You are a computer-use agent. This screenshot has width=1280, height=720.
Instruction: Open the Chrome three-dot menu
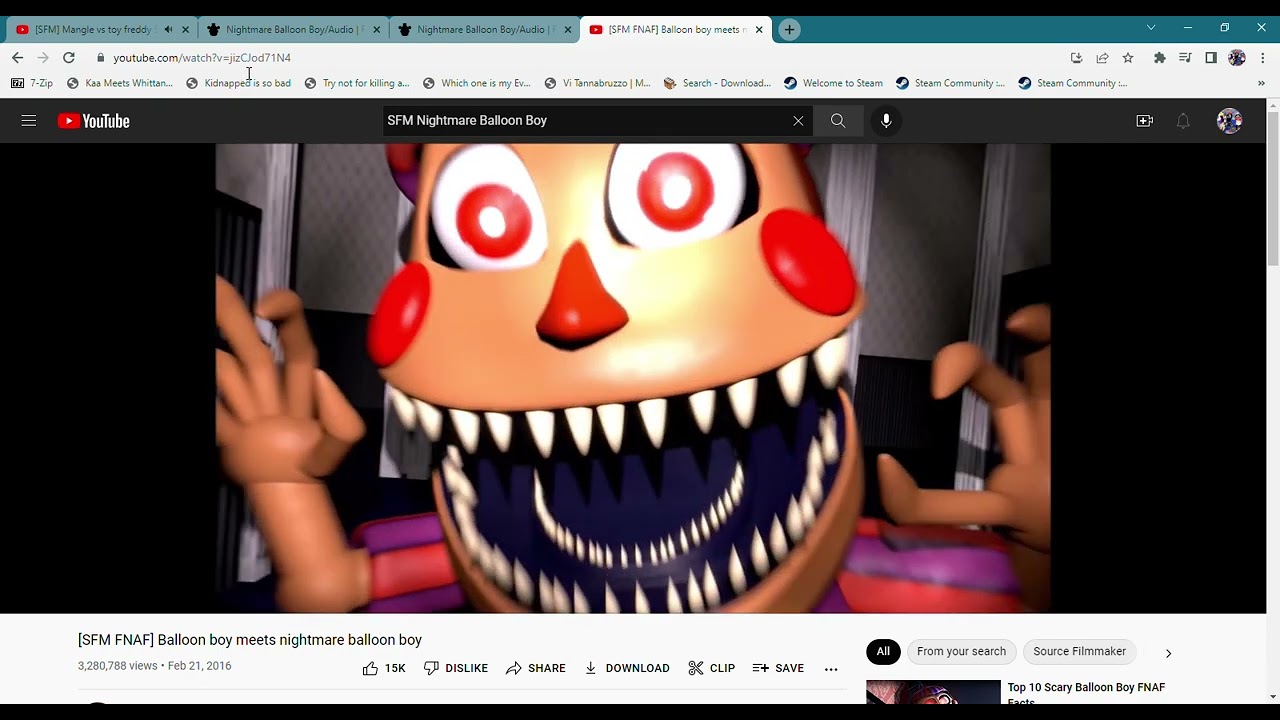coord(1263,58)
